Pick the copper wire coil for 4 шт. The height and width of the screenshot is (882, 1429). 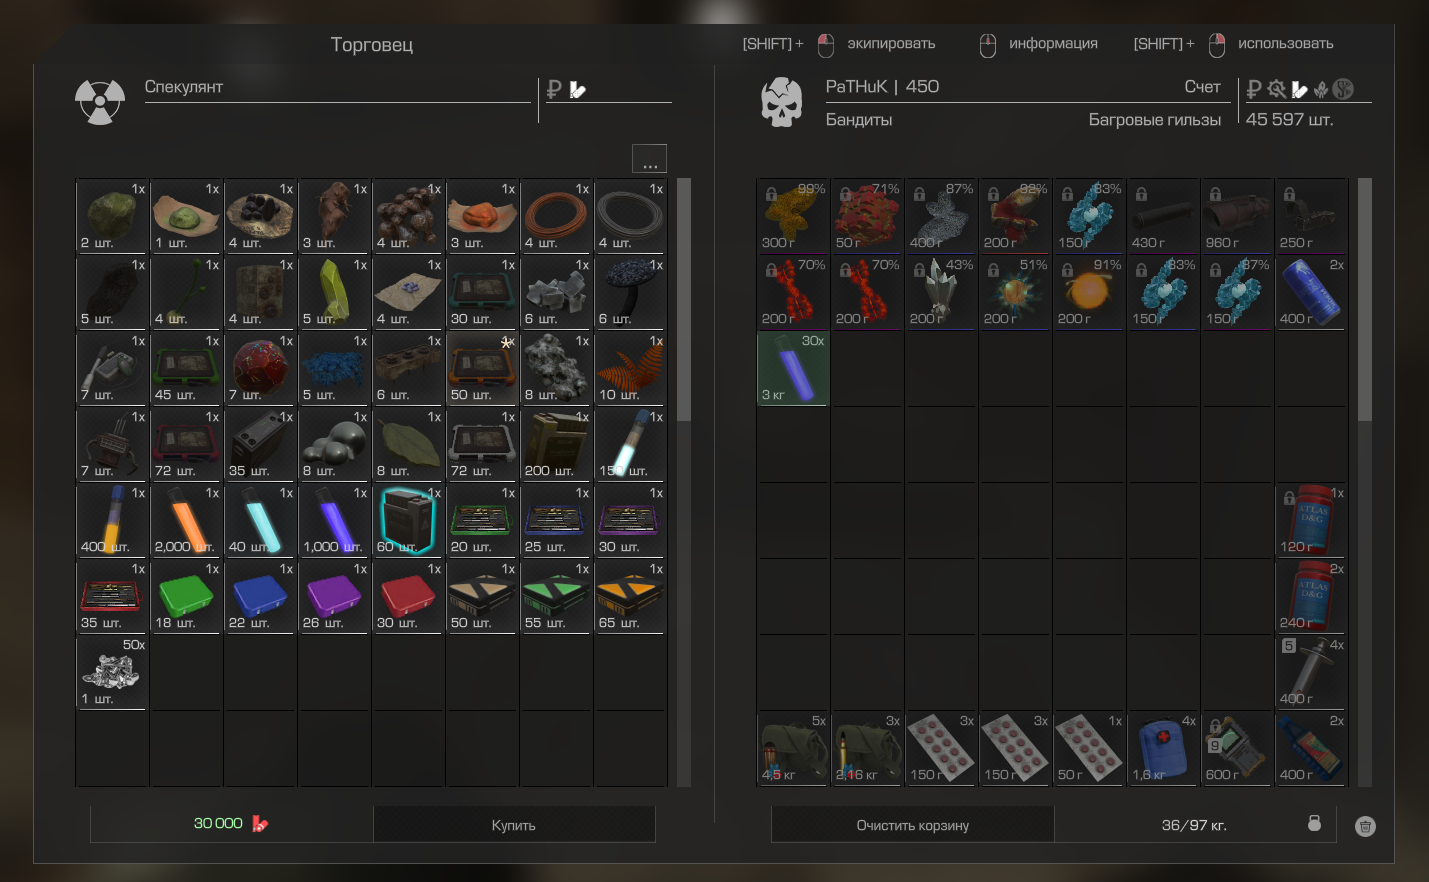[556, 216]
